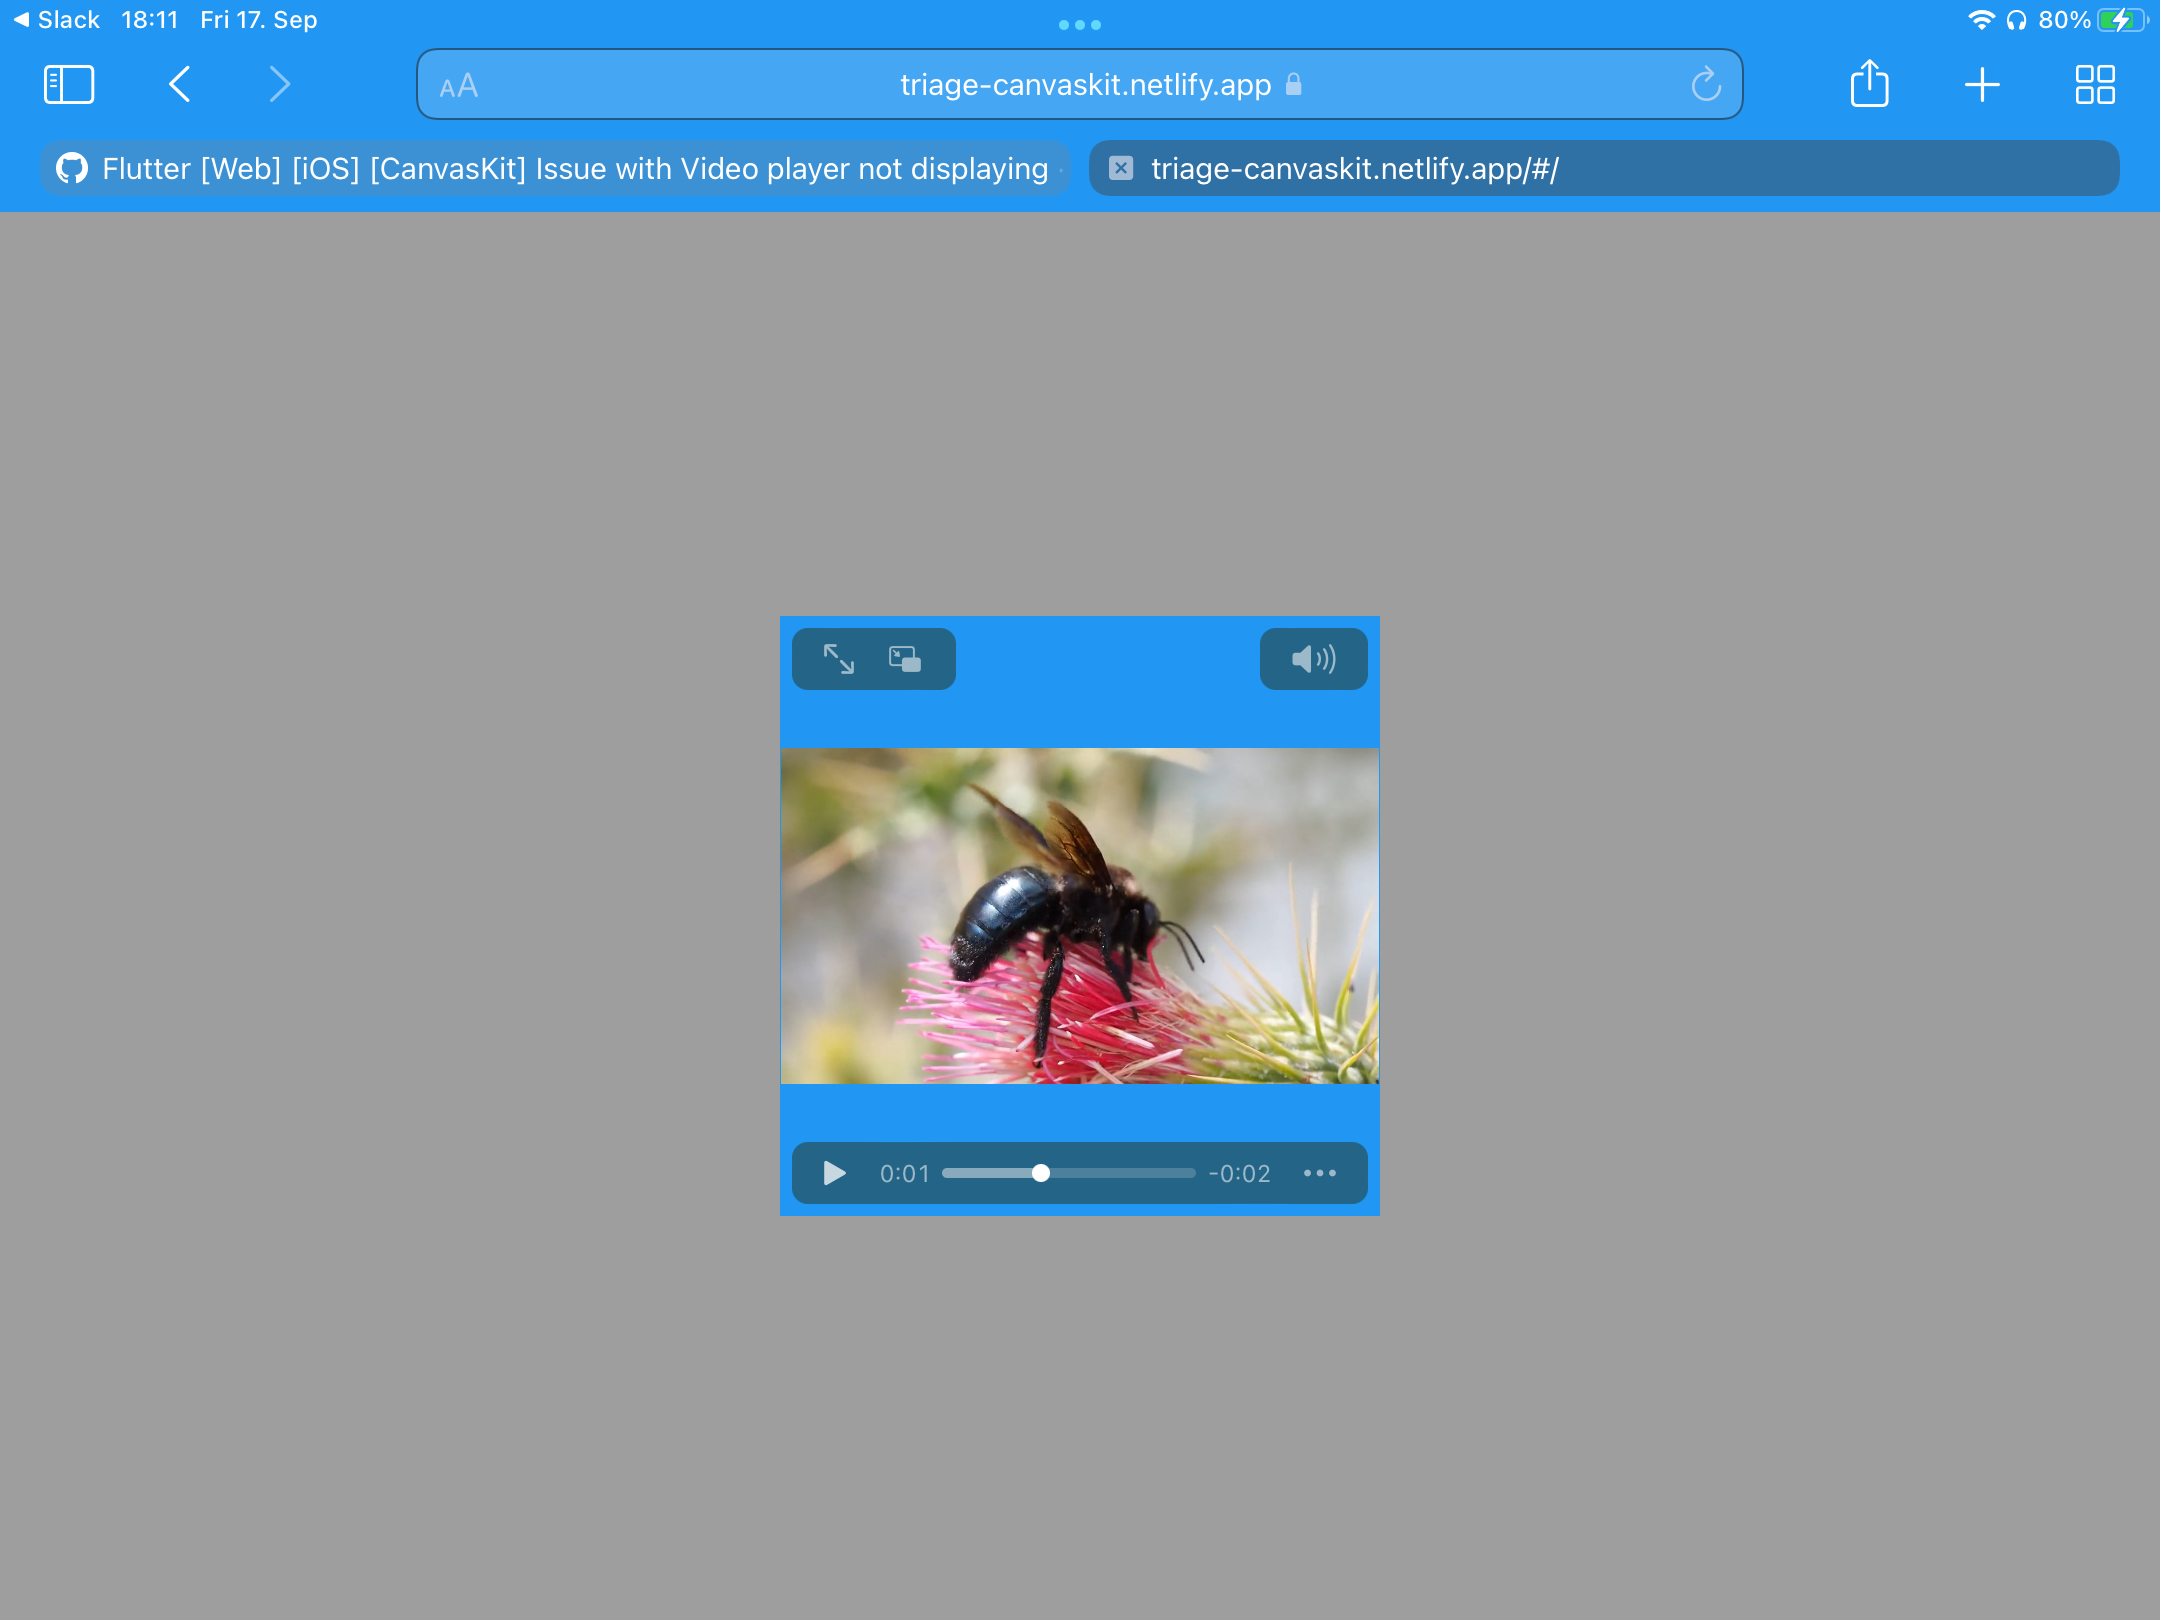
Task: Open the share sheet icon
Action: coord(1868,84)
